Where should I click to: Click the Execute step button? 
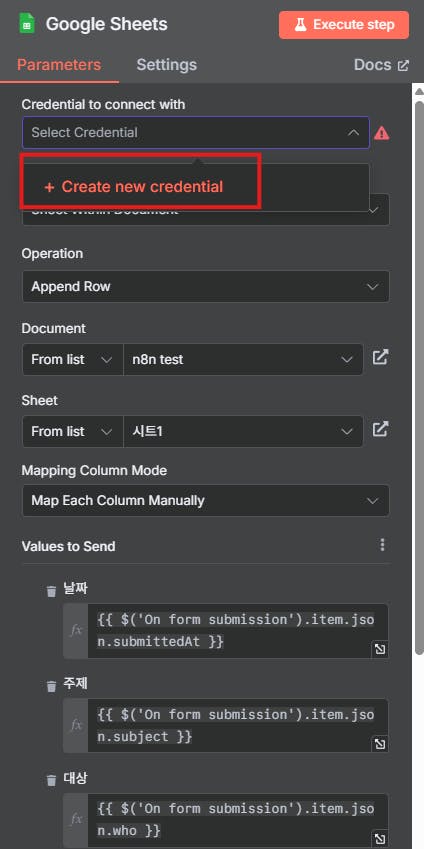pyautogui.click(x=344, y=25)
